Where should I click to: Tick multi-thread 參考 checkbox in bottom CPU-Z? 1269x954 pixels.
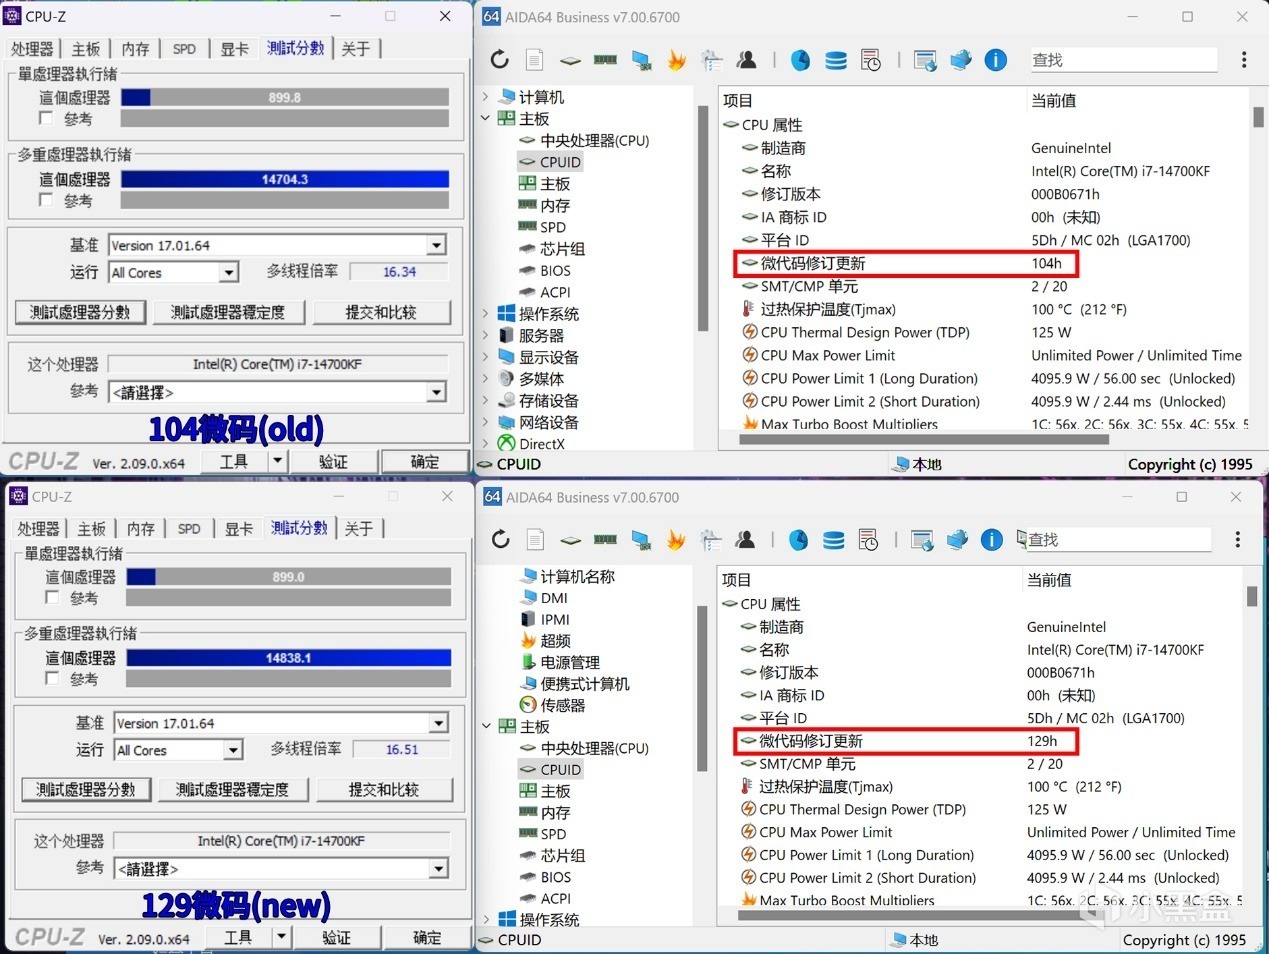click(x=52, y=678)
